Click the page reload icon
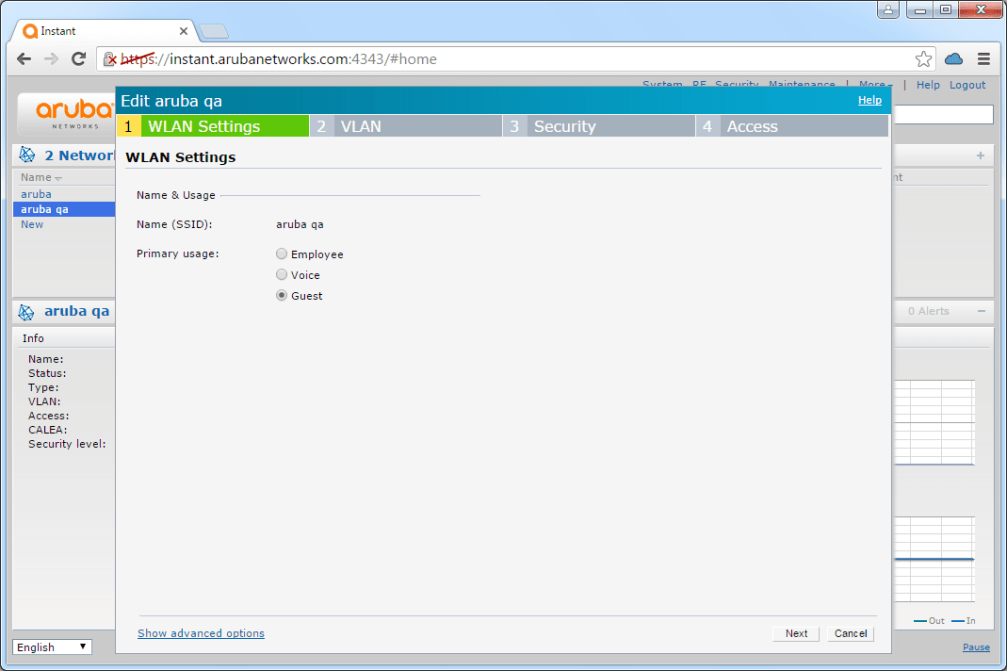Screen dimensions: 1007x671 (x=79, y=59)
